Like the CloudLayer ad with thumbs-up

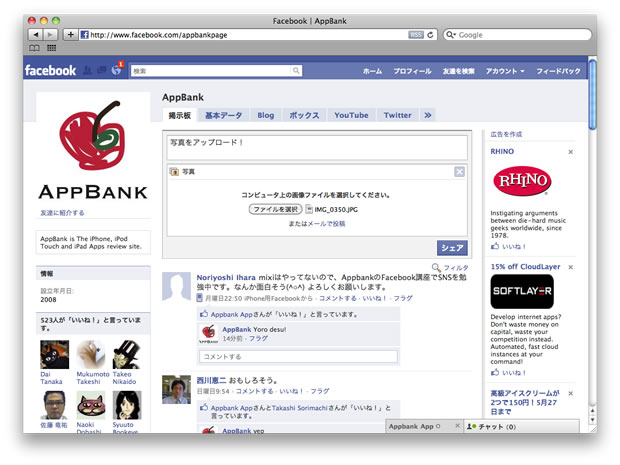495,372
